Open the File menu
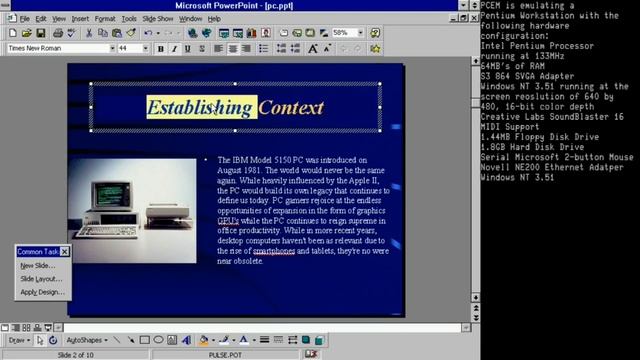 click(x=24, y=19)
